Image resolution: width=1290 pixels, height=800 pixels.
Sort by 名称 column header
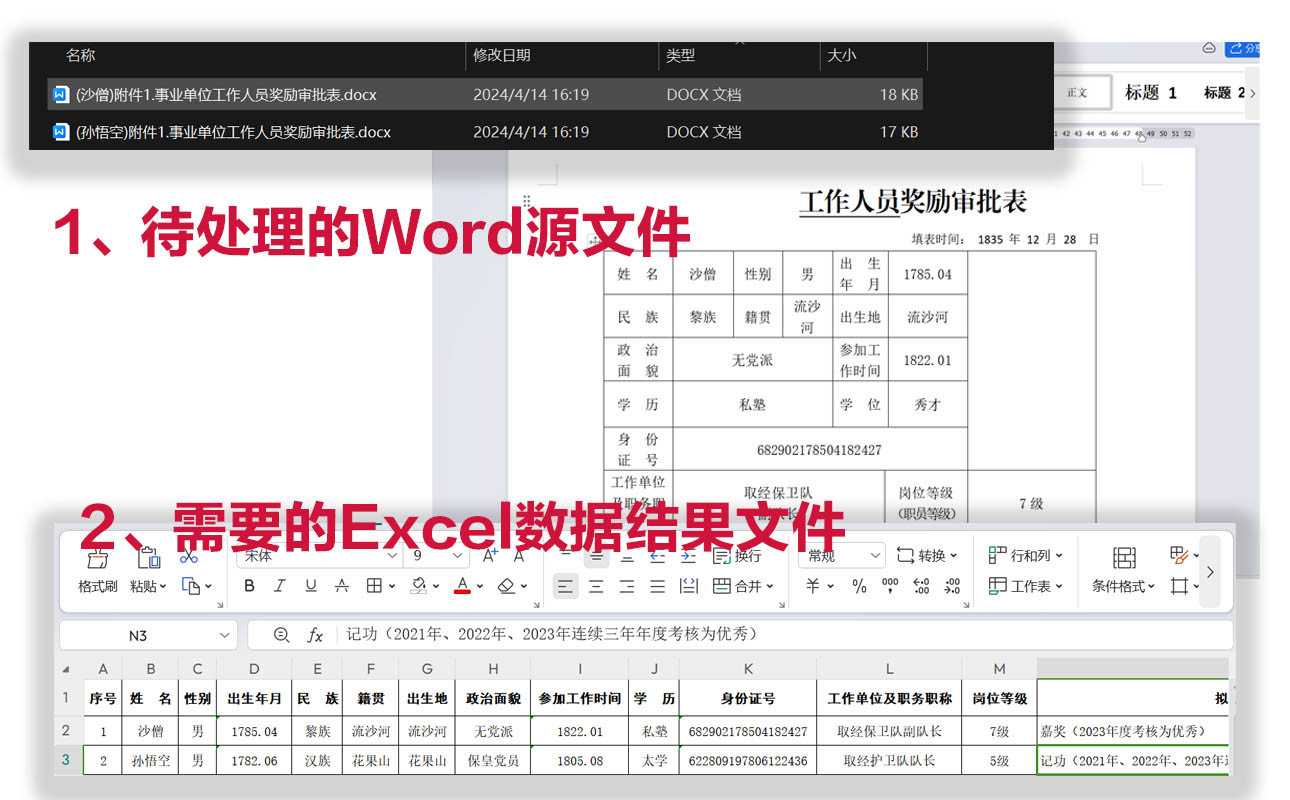click(x=81, y=56)
